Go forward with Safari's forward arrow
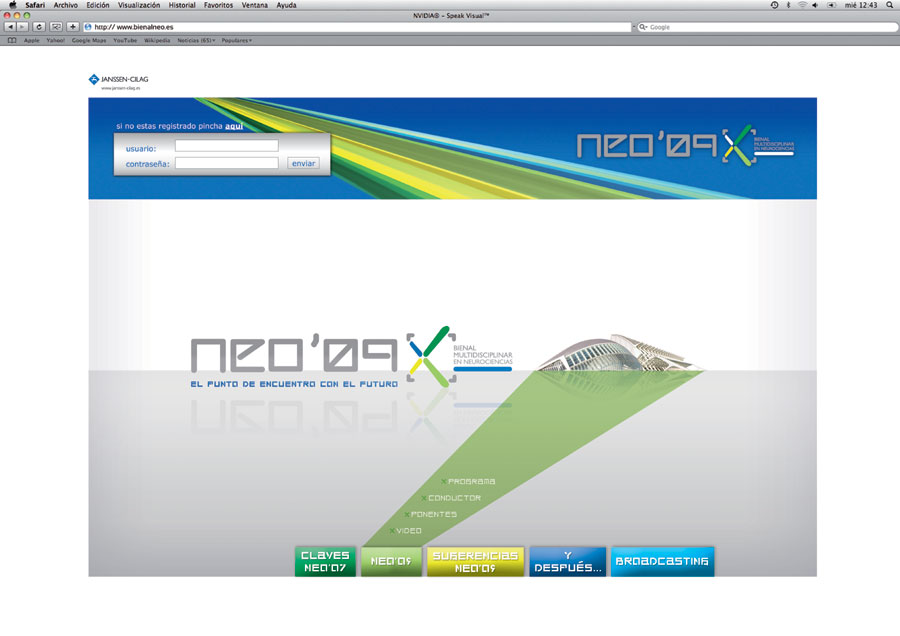Screen dimensions: 900x636 point(22,27)
